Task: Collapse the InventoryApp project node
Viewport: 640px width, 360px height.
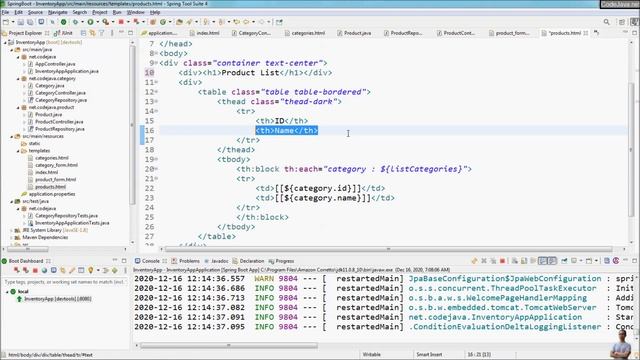Action: 5,42
